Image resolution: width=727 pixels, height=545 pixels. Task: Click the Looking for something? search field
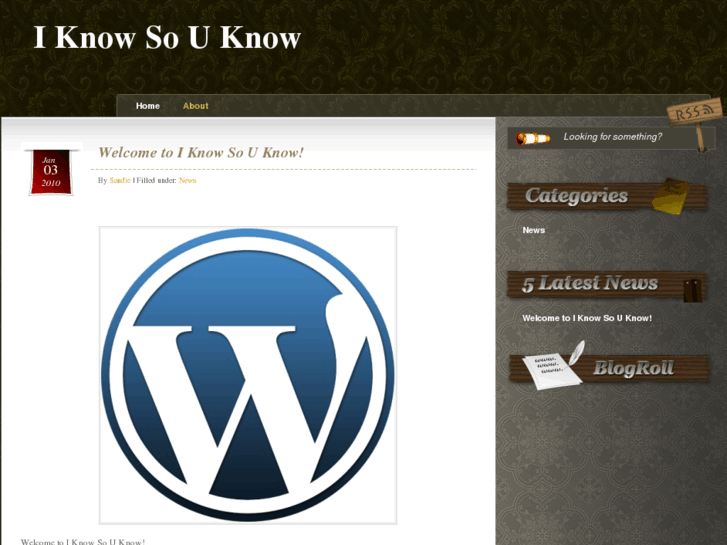[613, 137]
